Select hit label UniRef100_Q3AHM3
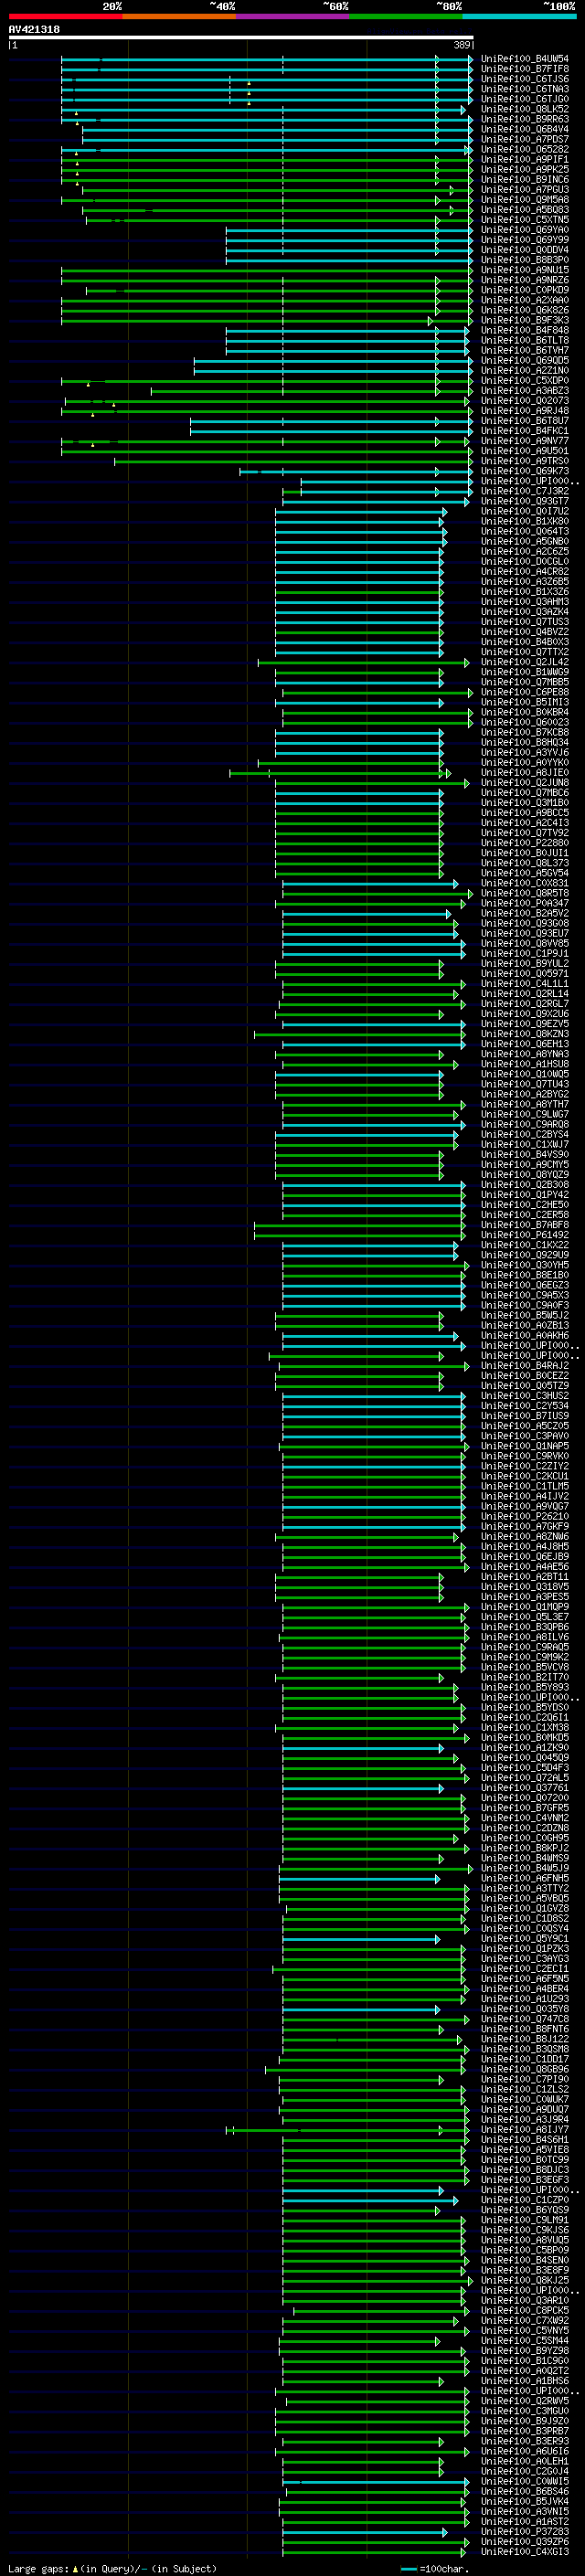 coord(525,602)
